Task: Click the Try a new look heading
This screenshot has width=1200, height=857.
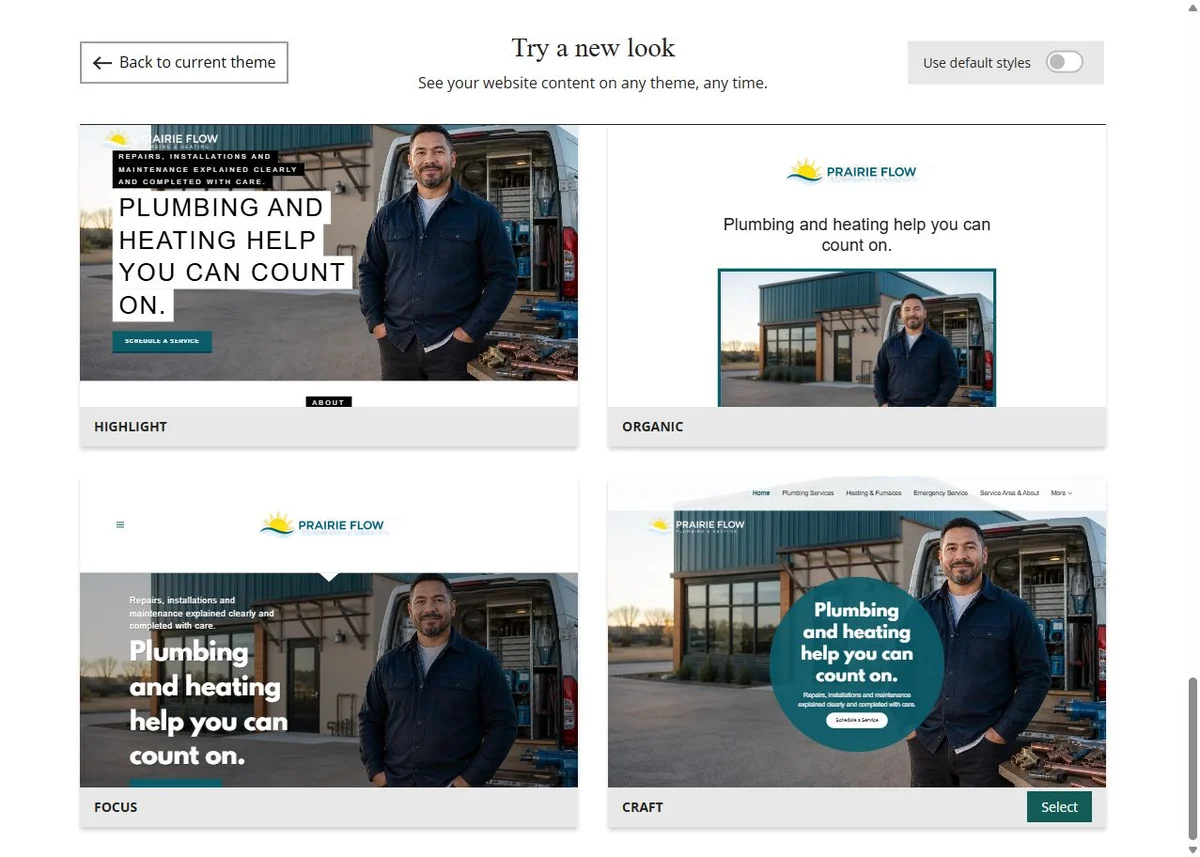Action: [593, 48]
